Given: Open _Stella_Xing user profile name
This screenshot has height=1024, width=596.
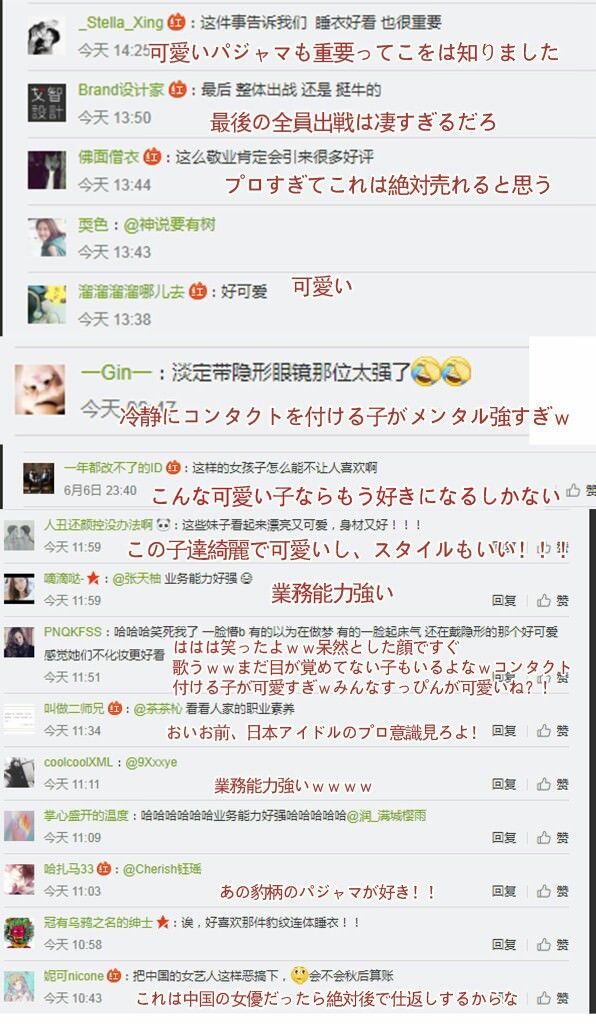Looking at the screenshot, I should tap(121, 22).
